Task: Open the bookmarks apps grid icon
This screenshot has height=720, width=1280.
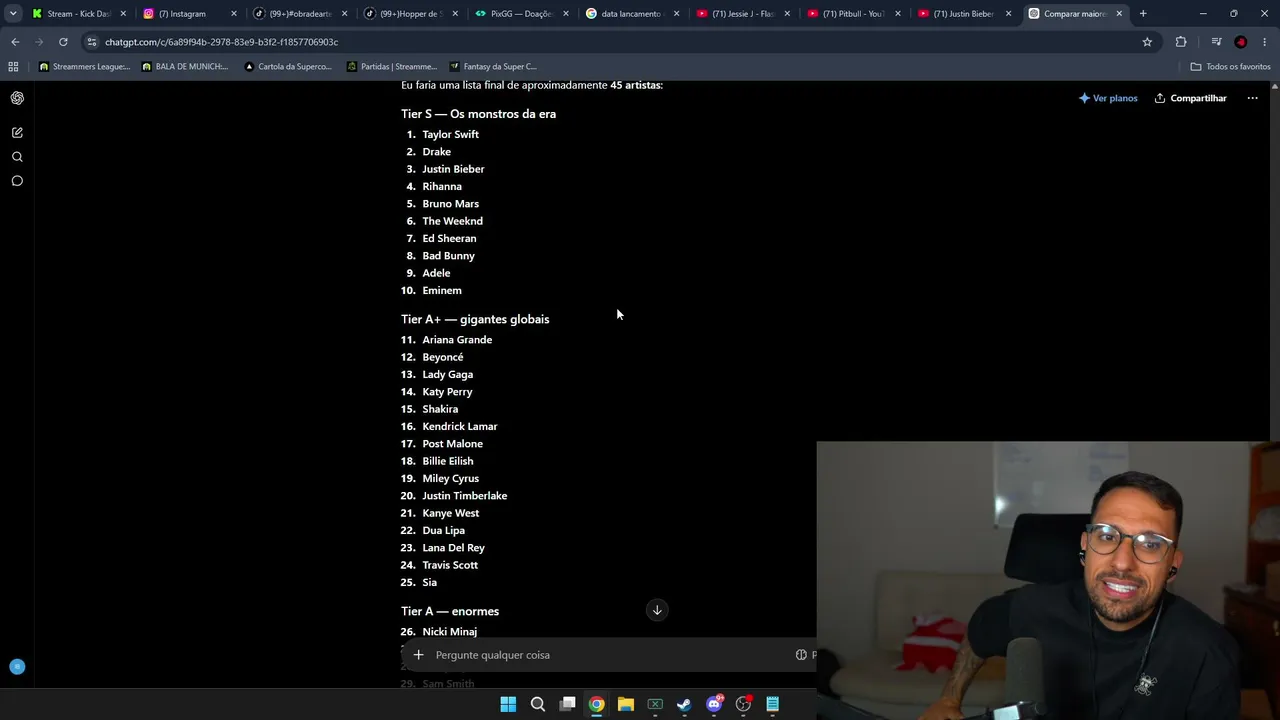Action: (13, 67)
